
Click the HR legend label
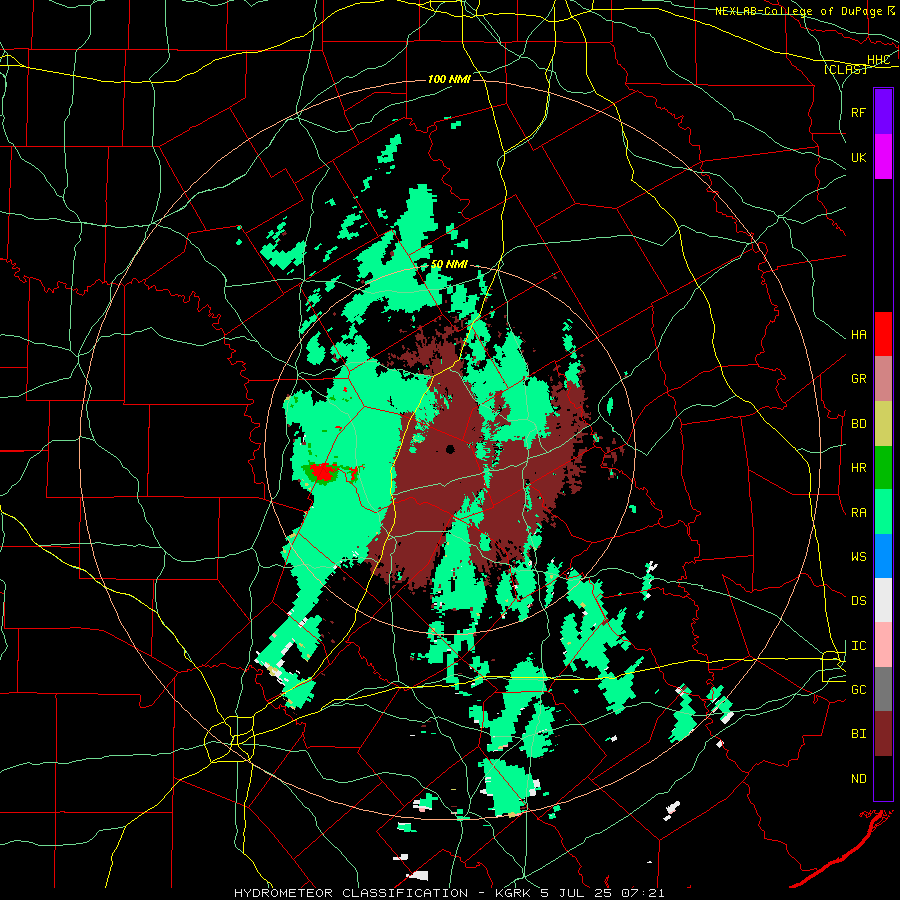tap(858, 468)
